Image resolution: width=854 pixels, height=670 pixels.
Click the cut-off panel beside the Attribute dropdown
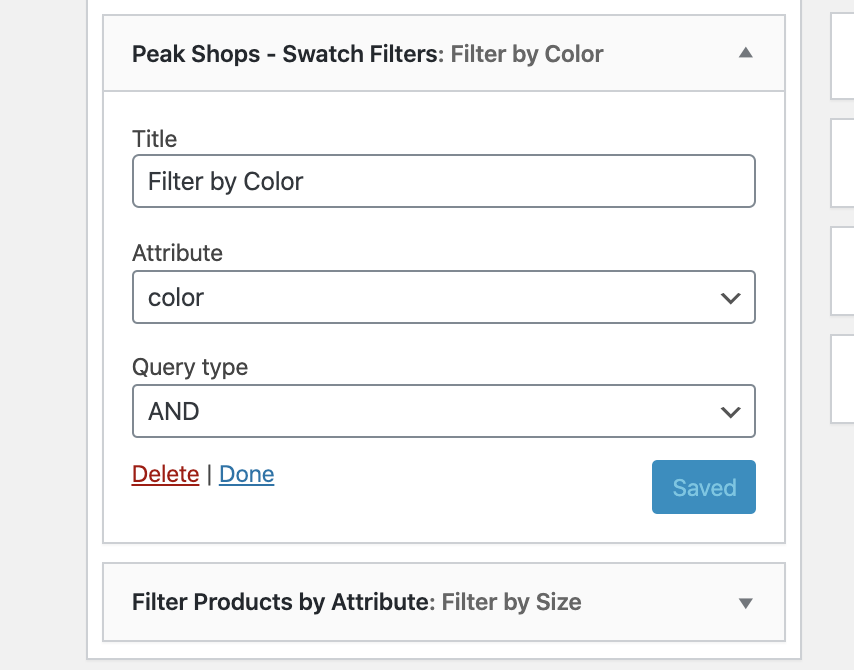(842, 271)
